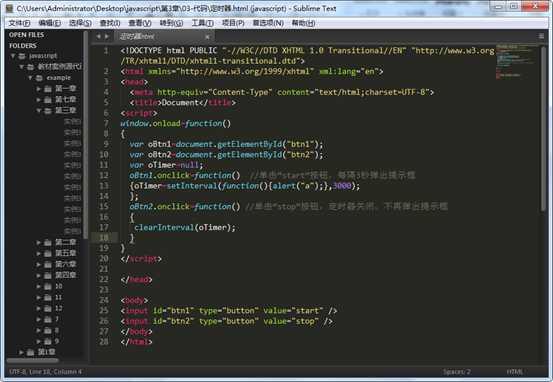Open the 文件(F) menu

click(x=19, y=23)
